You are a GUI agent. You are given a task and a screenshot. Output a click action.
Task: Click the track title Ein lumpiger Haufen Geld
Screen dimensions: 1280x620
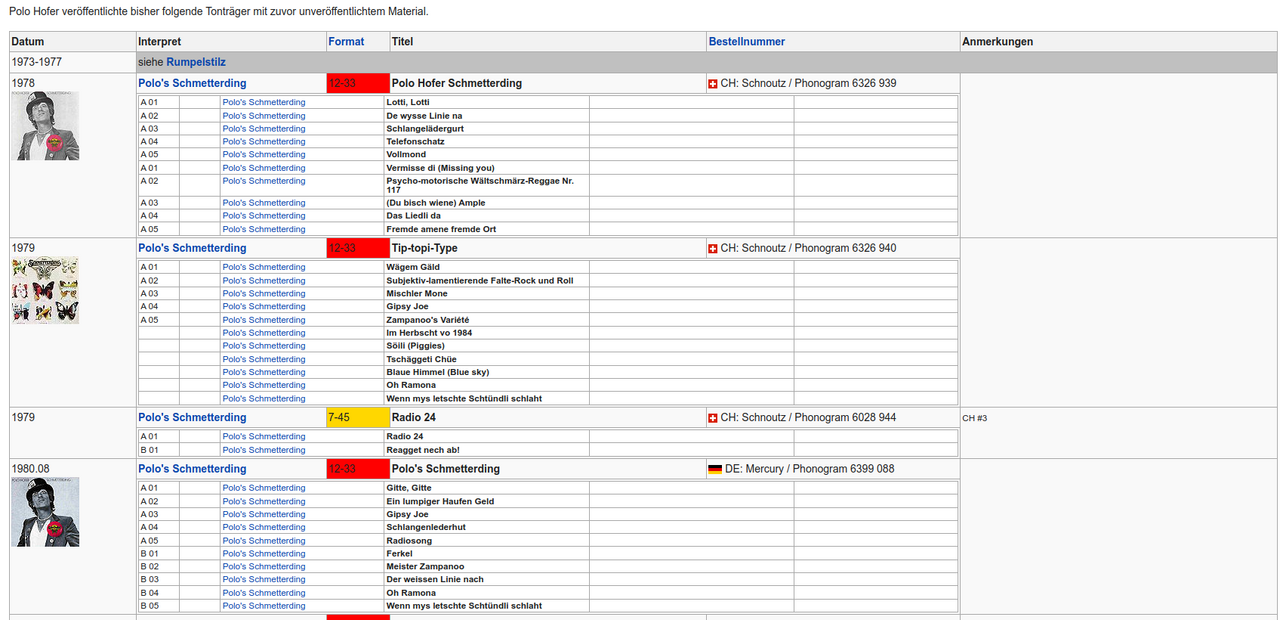[x=440, y=502]
